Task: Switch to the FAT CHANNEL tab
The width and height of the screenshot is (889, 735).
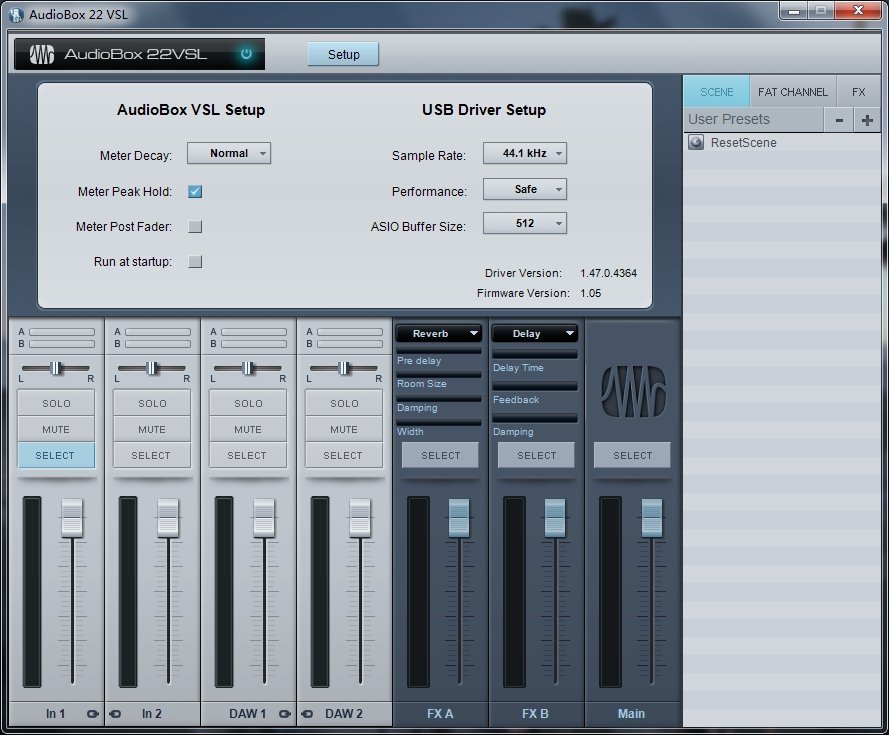Action: [x=793, y=92]
